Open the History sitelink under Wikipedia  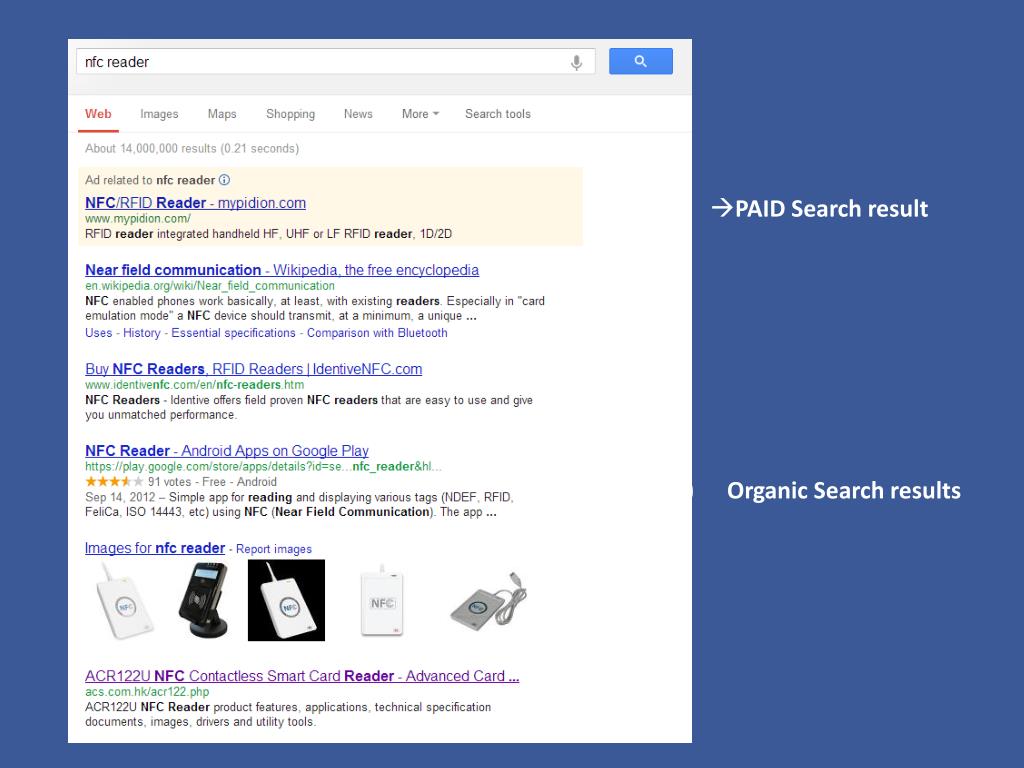[x=142, y=332]
